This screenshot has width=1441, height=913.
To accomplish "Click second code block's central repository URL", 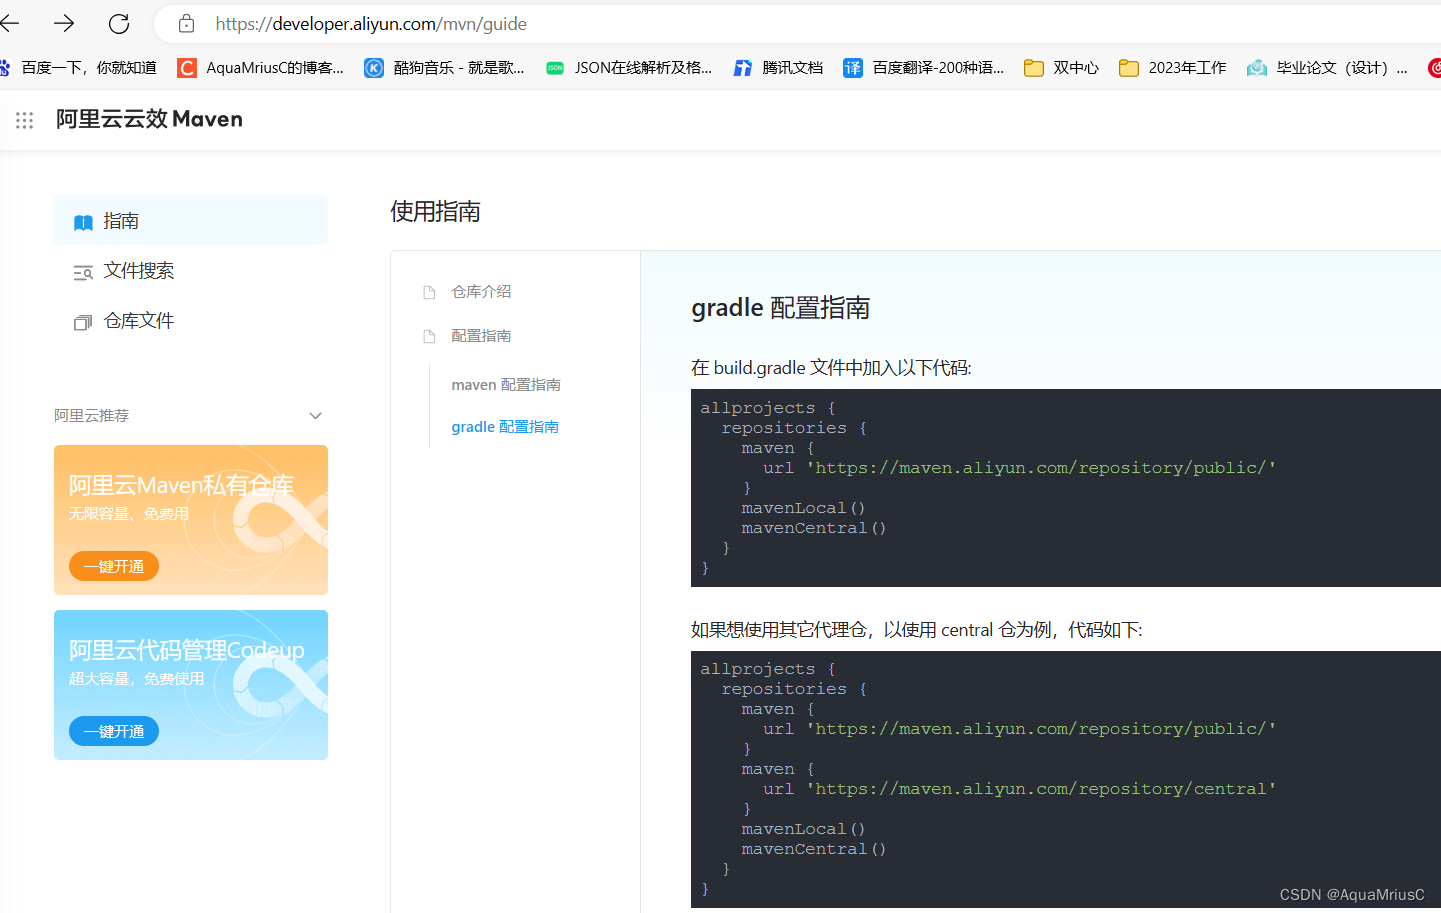I will click(x=1041, y=789).
